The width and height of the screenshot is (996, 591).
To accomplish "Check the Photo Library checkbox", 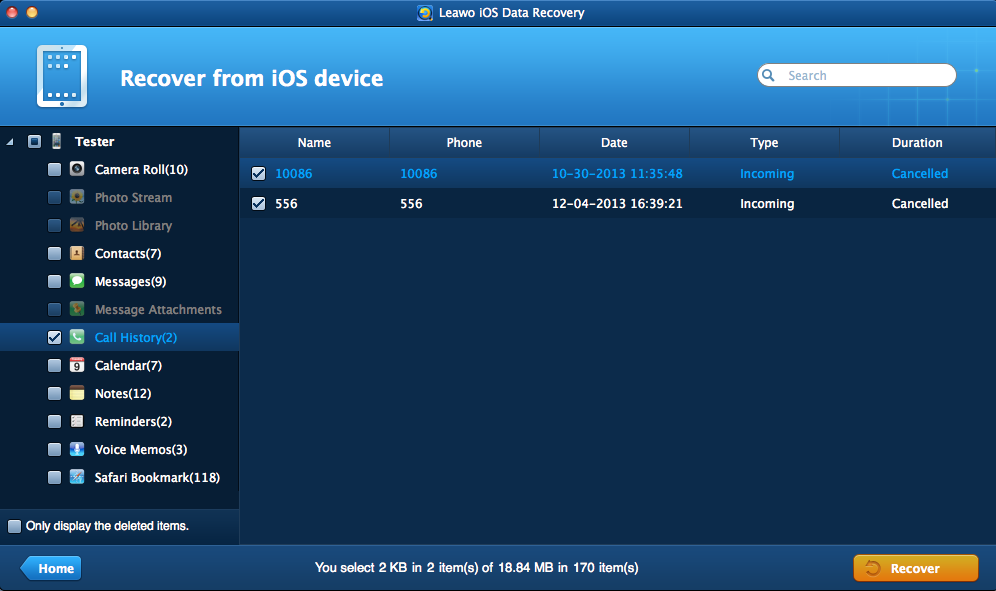I will click(55, 226).
